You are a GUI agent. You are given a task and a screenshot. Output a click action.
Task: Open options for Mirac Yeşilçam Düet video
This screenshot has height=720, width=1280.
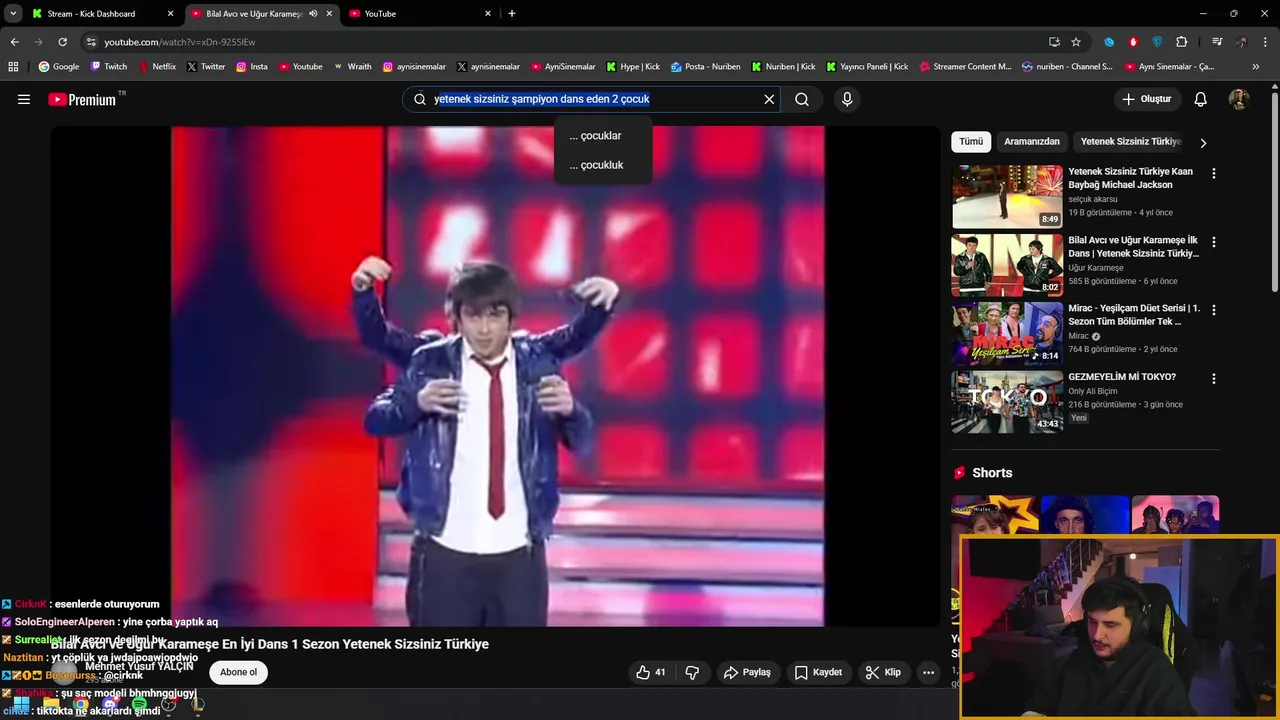pyautogui.click(x=1214, y=310)
